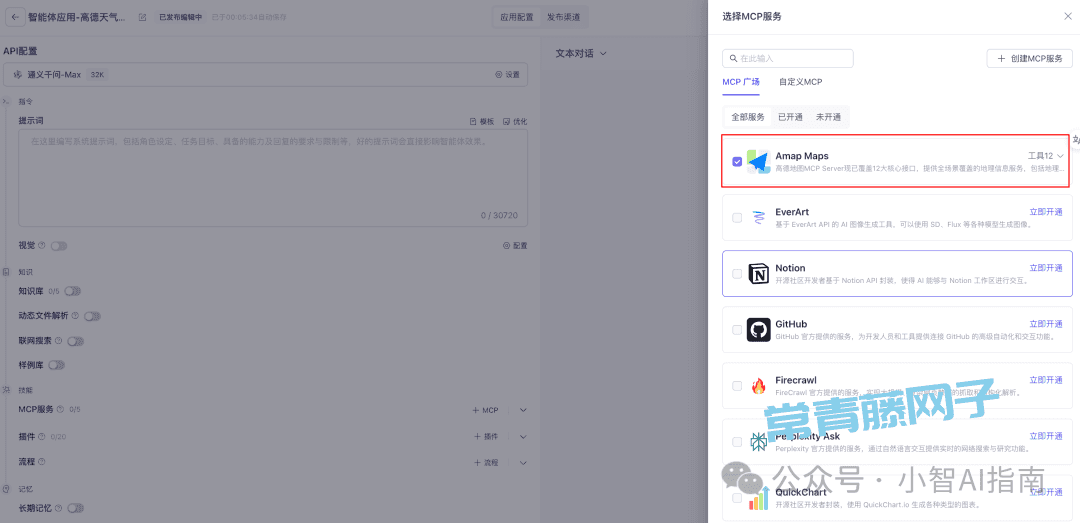Click 立即开通 for Firecrawl
The image size is (1080, 523).
[x=1046, y=380]
